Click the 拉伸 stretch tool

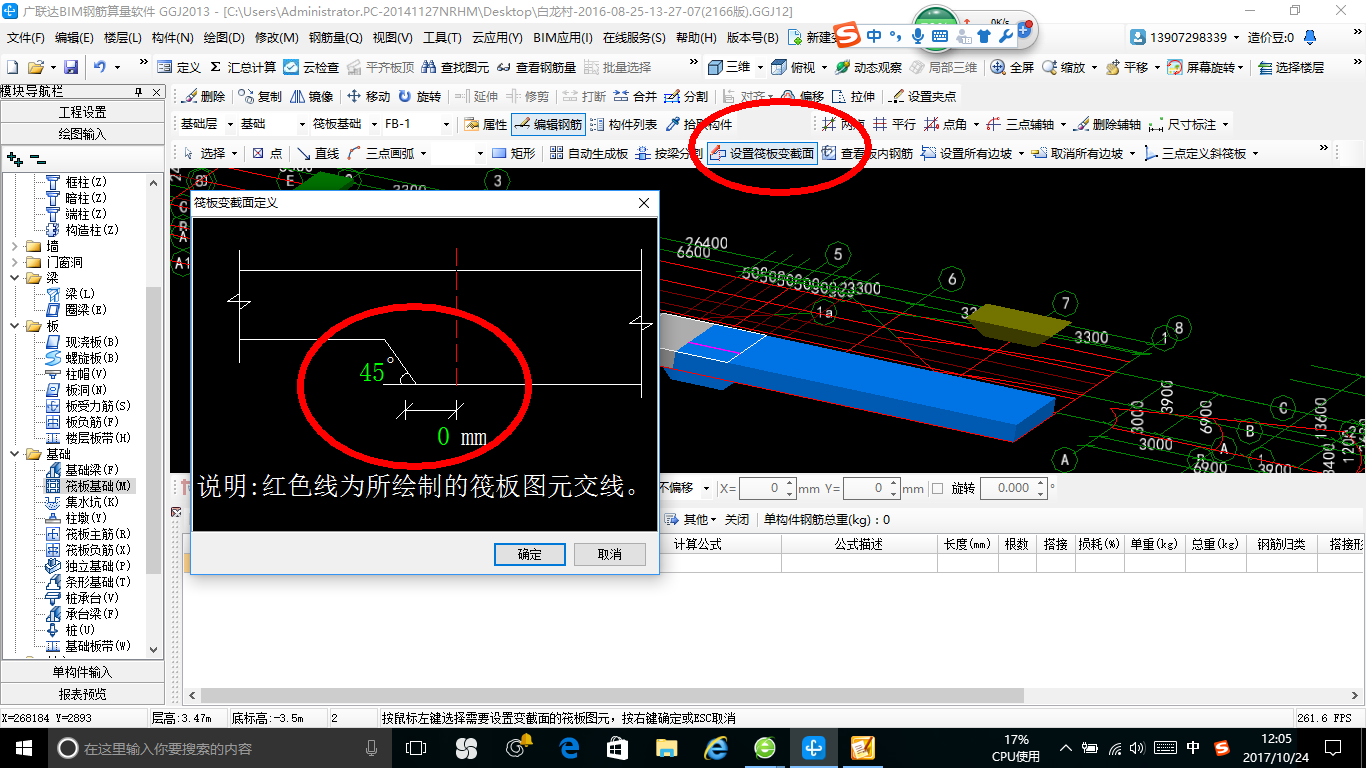click(x=853, y=96)
